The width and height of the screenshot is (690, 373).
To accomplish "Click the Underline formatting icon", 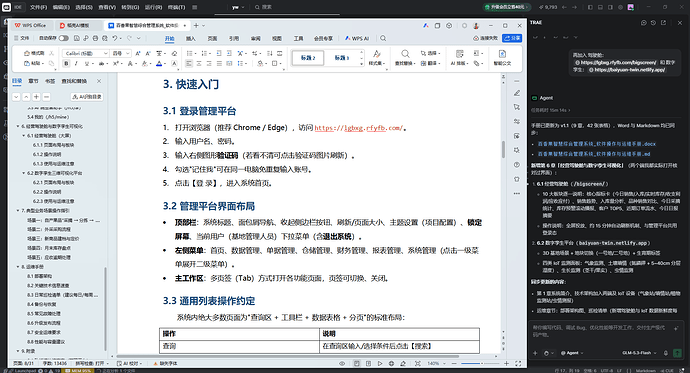I will [87, 64].
